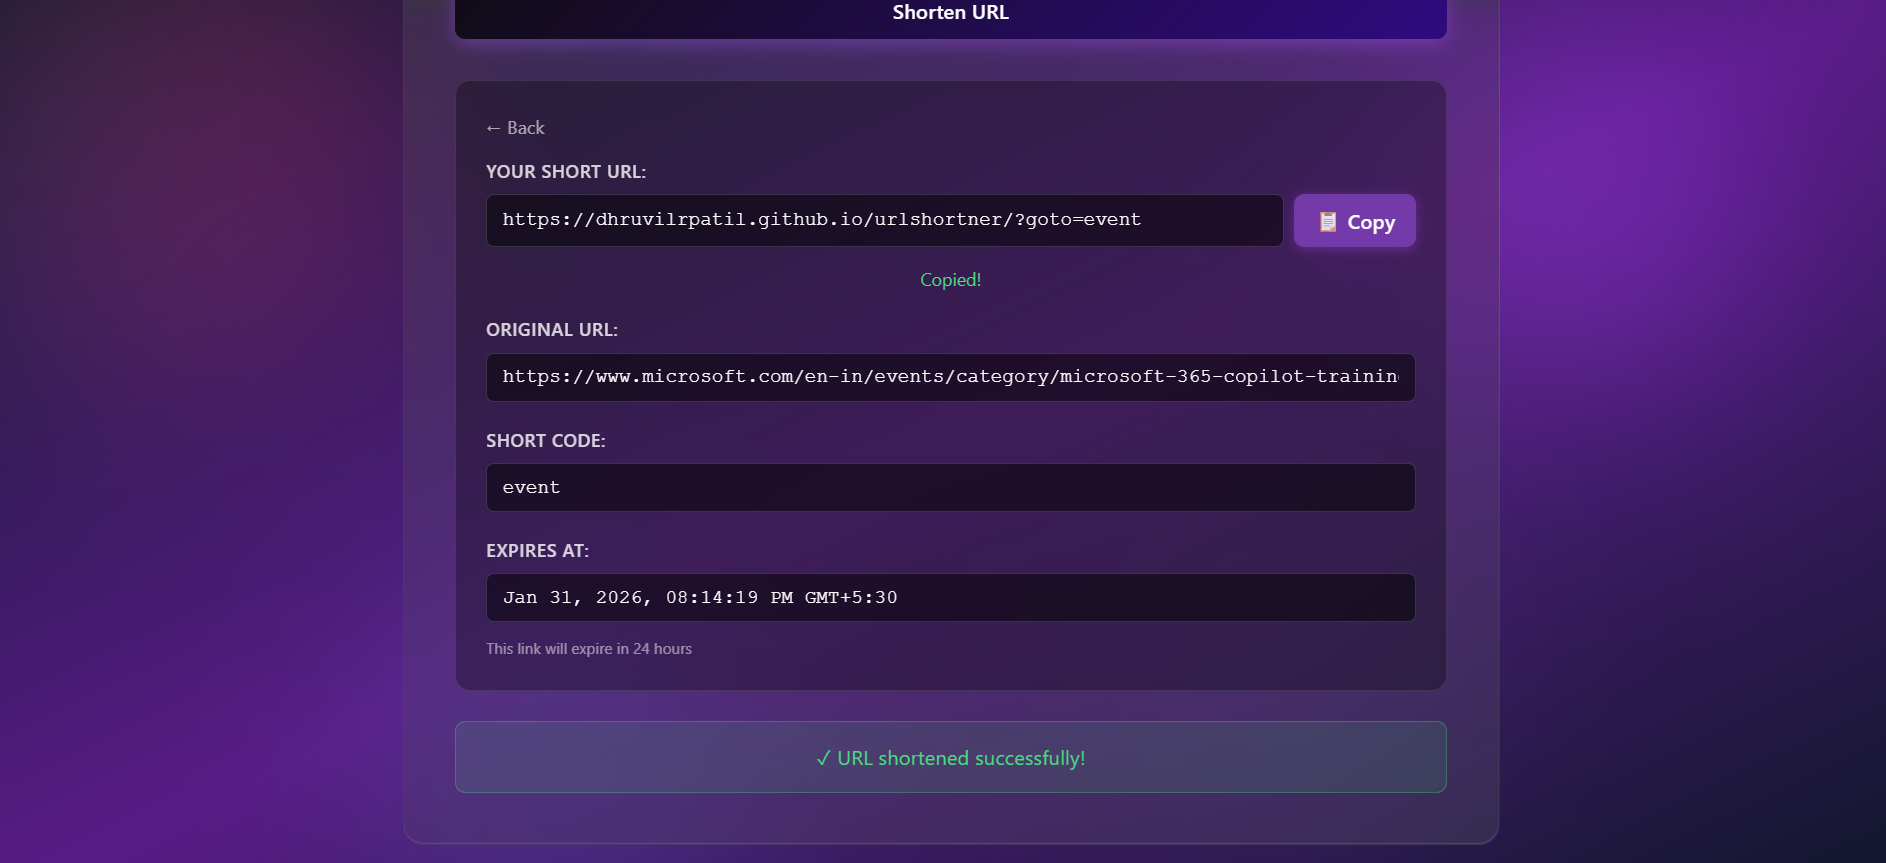Click the 'SHORT CODE:' label
The image size is (1886, 863).
[x=546, y=441]
